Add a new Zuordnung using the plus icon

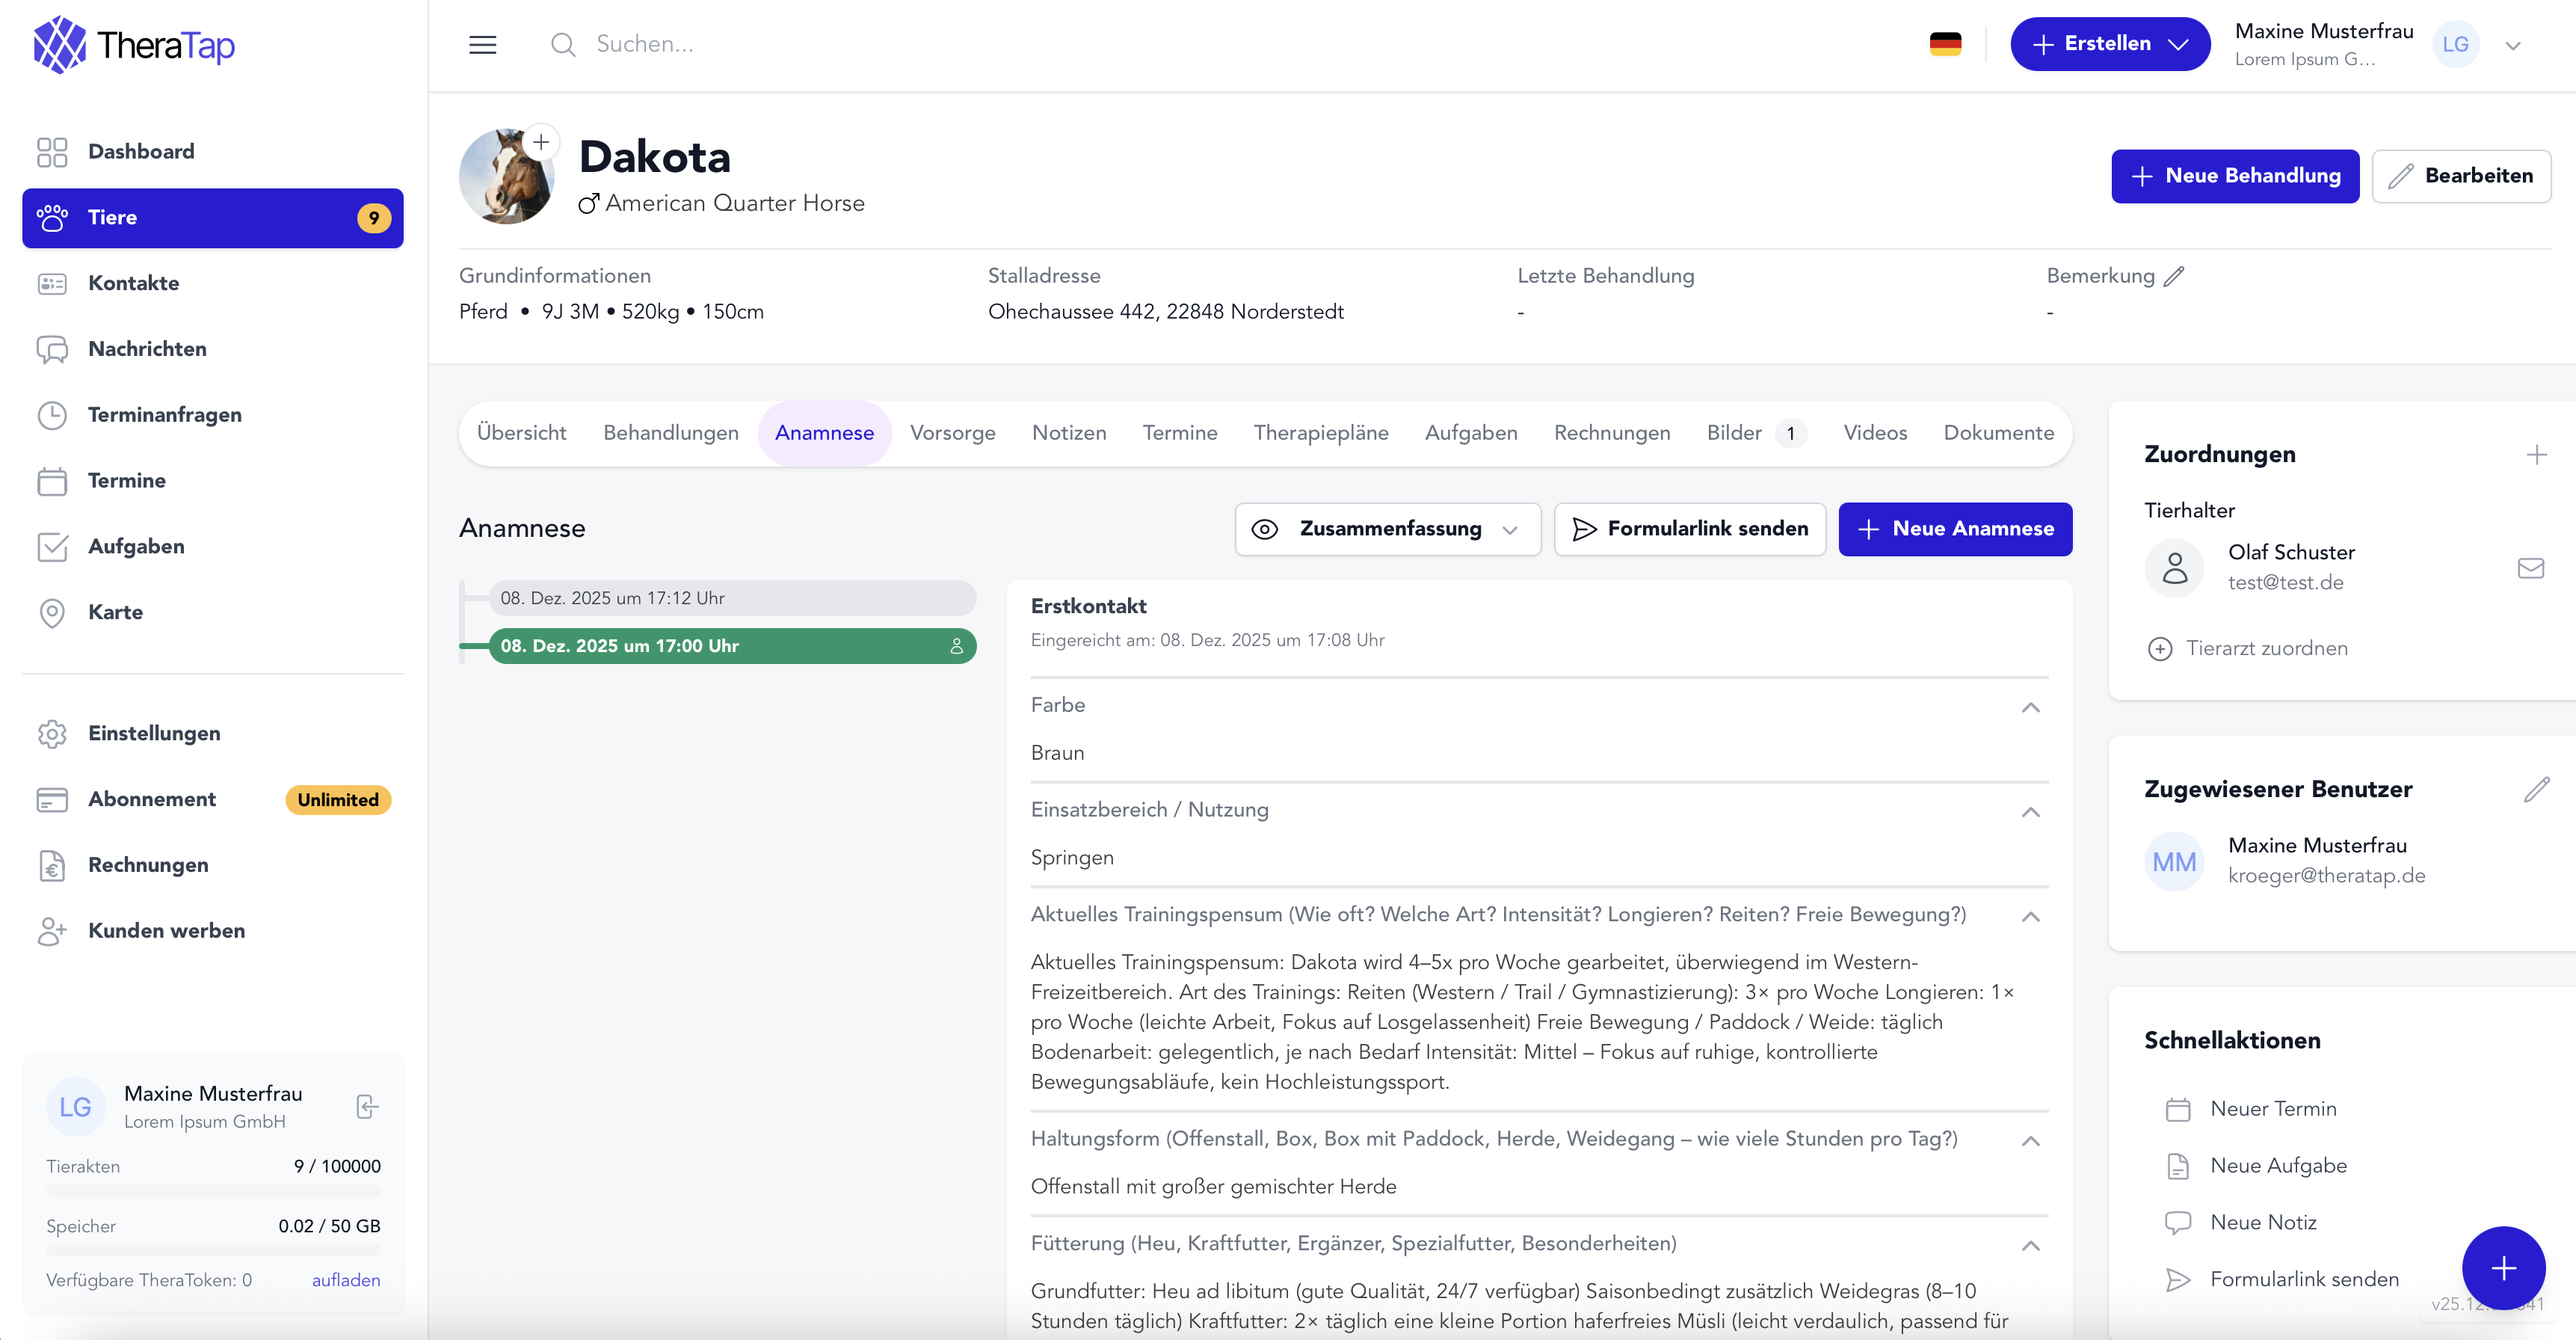coord(2537,455)
